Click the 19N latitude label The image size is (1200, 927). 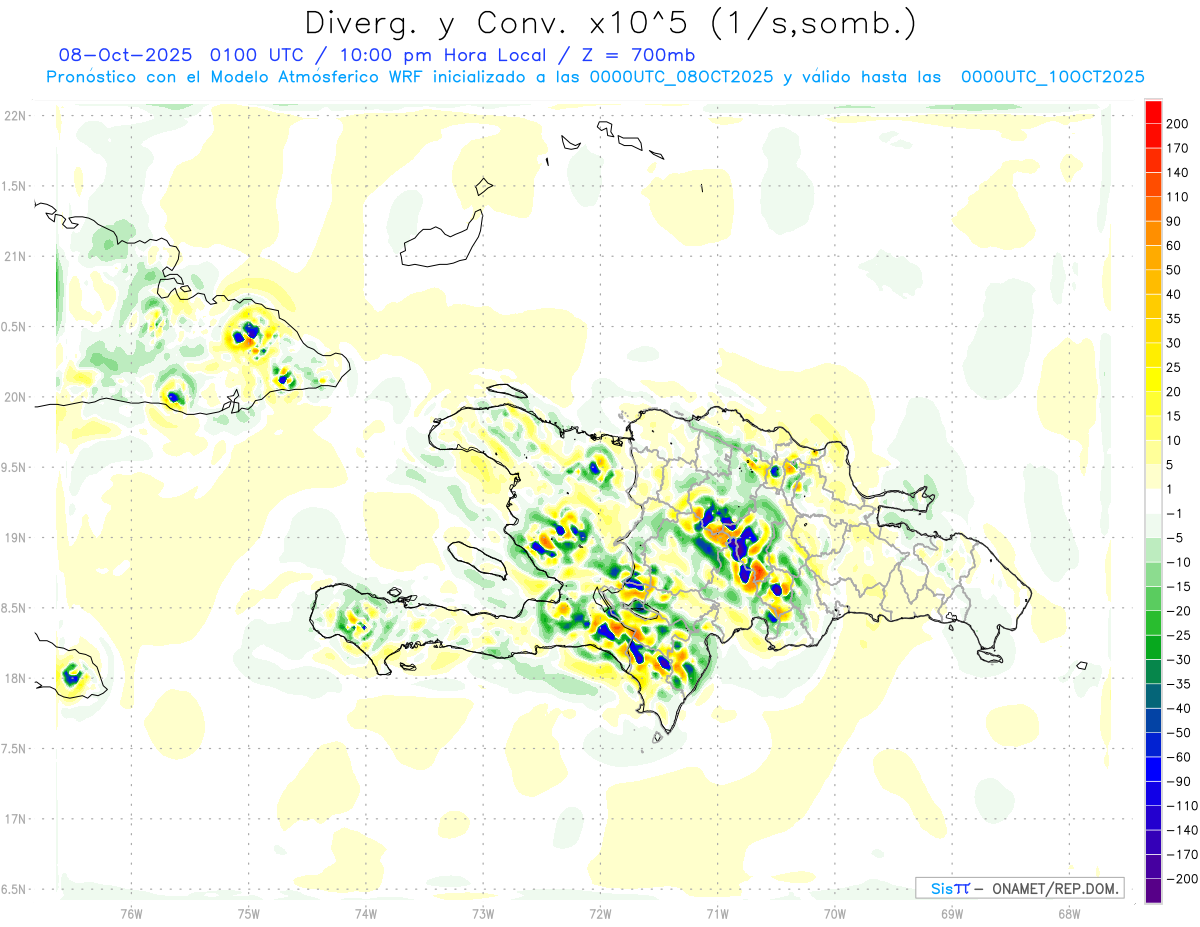[x=14, y=538]
